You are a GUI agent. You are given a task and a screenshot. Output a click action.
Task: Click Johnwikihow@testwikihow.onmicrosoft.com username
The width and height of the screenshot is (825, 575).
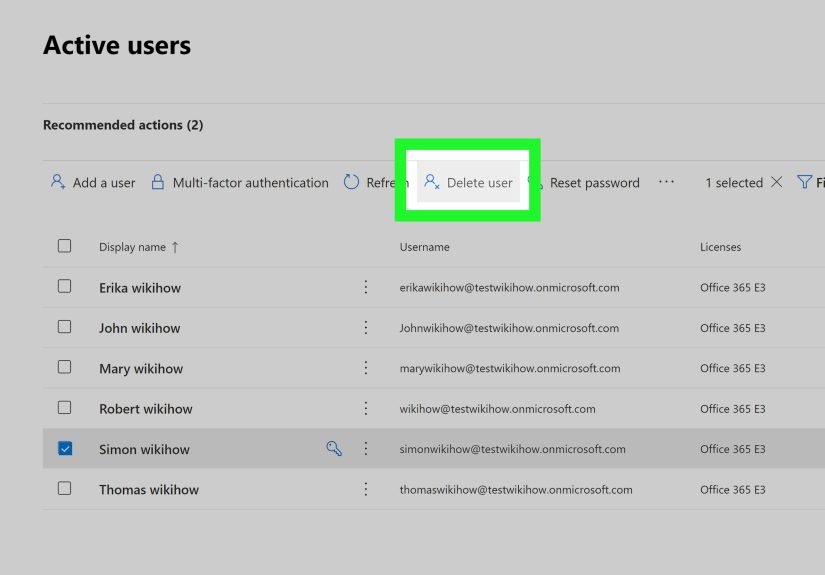[509, 328]
